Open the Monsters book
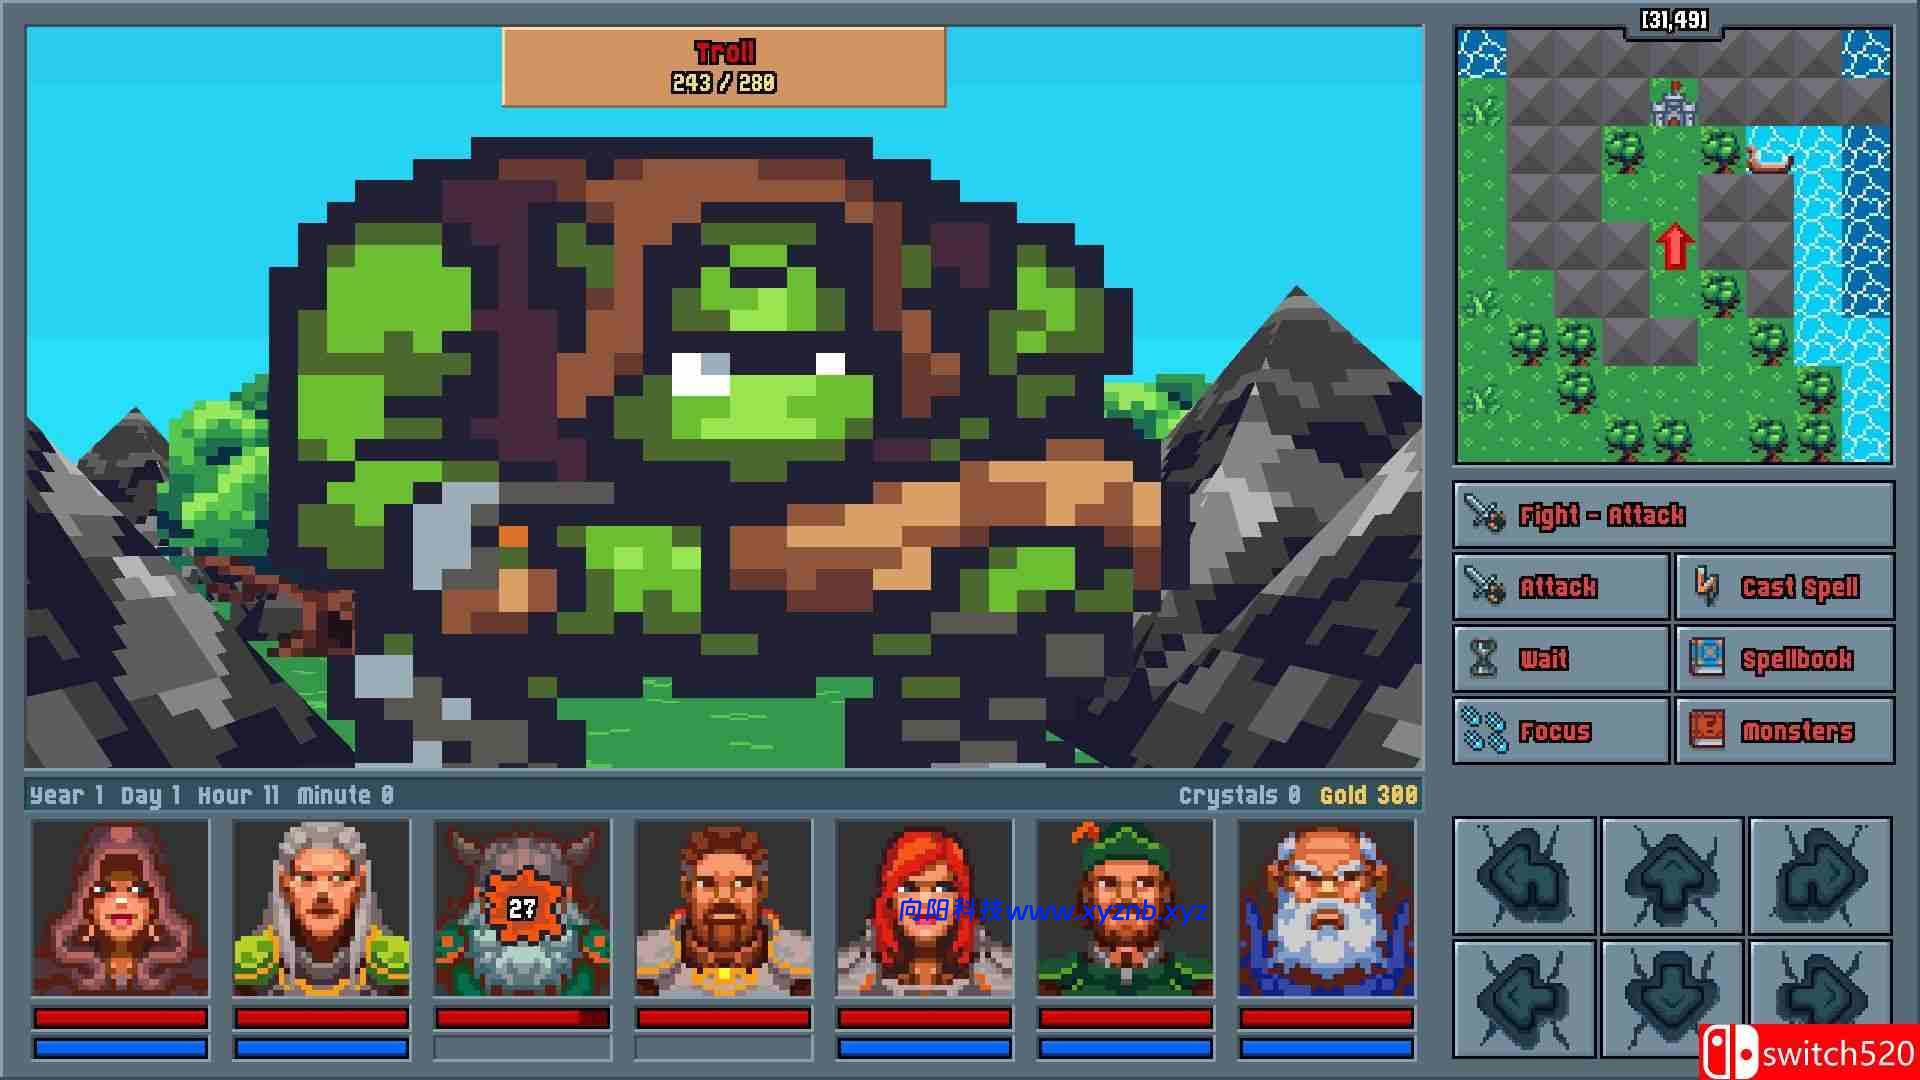Screen dimensions: 1920x1080 1784,731
